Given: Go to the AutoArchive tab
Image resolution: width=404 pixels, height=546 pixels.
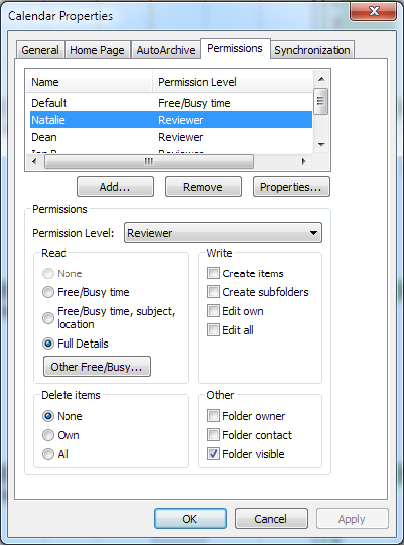Looking at the screenshot, I should (166, 50).
